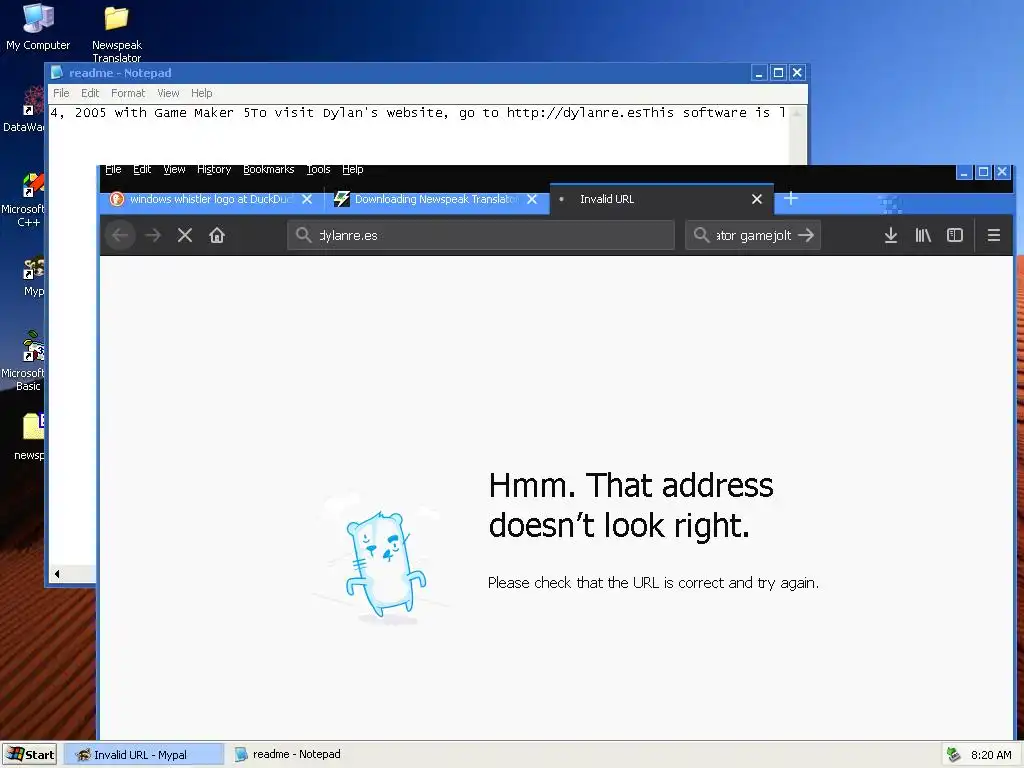Open the Downloads arrow icon
Screen dimensions: 1024x768
[x=891, y=235]
